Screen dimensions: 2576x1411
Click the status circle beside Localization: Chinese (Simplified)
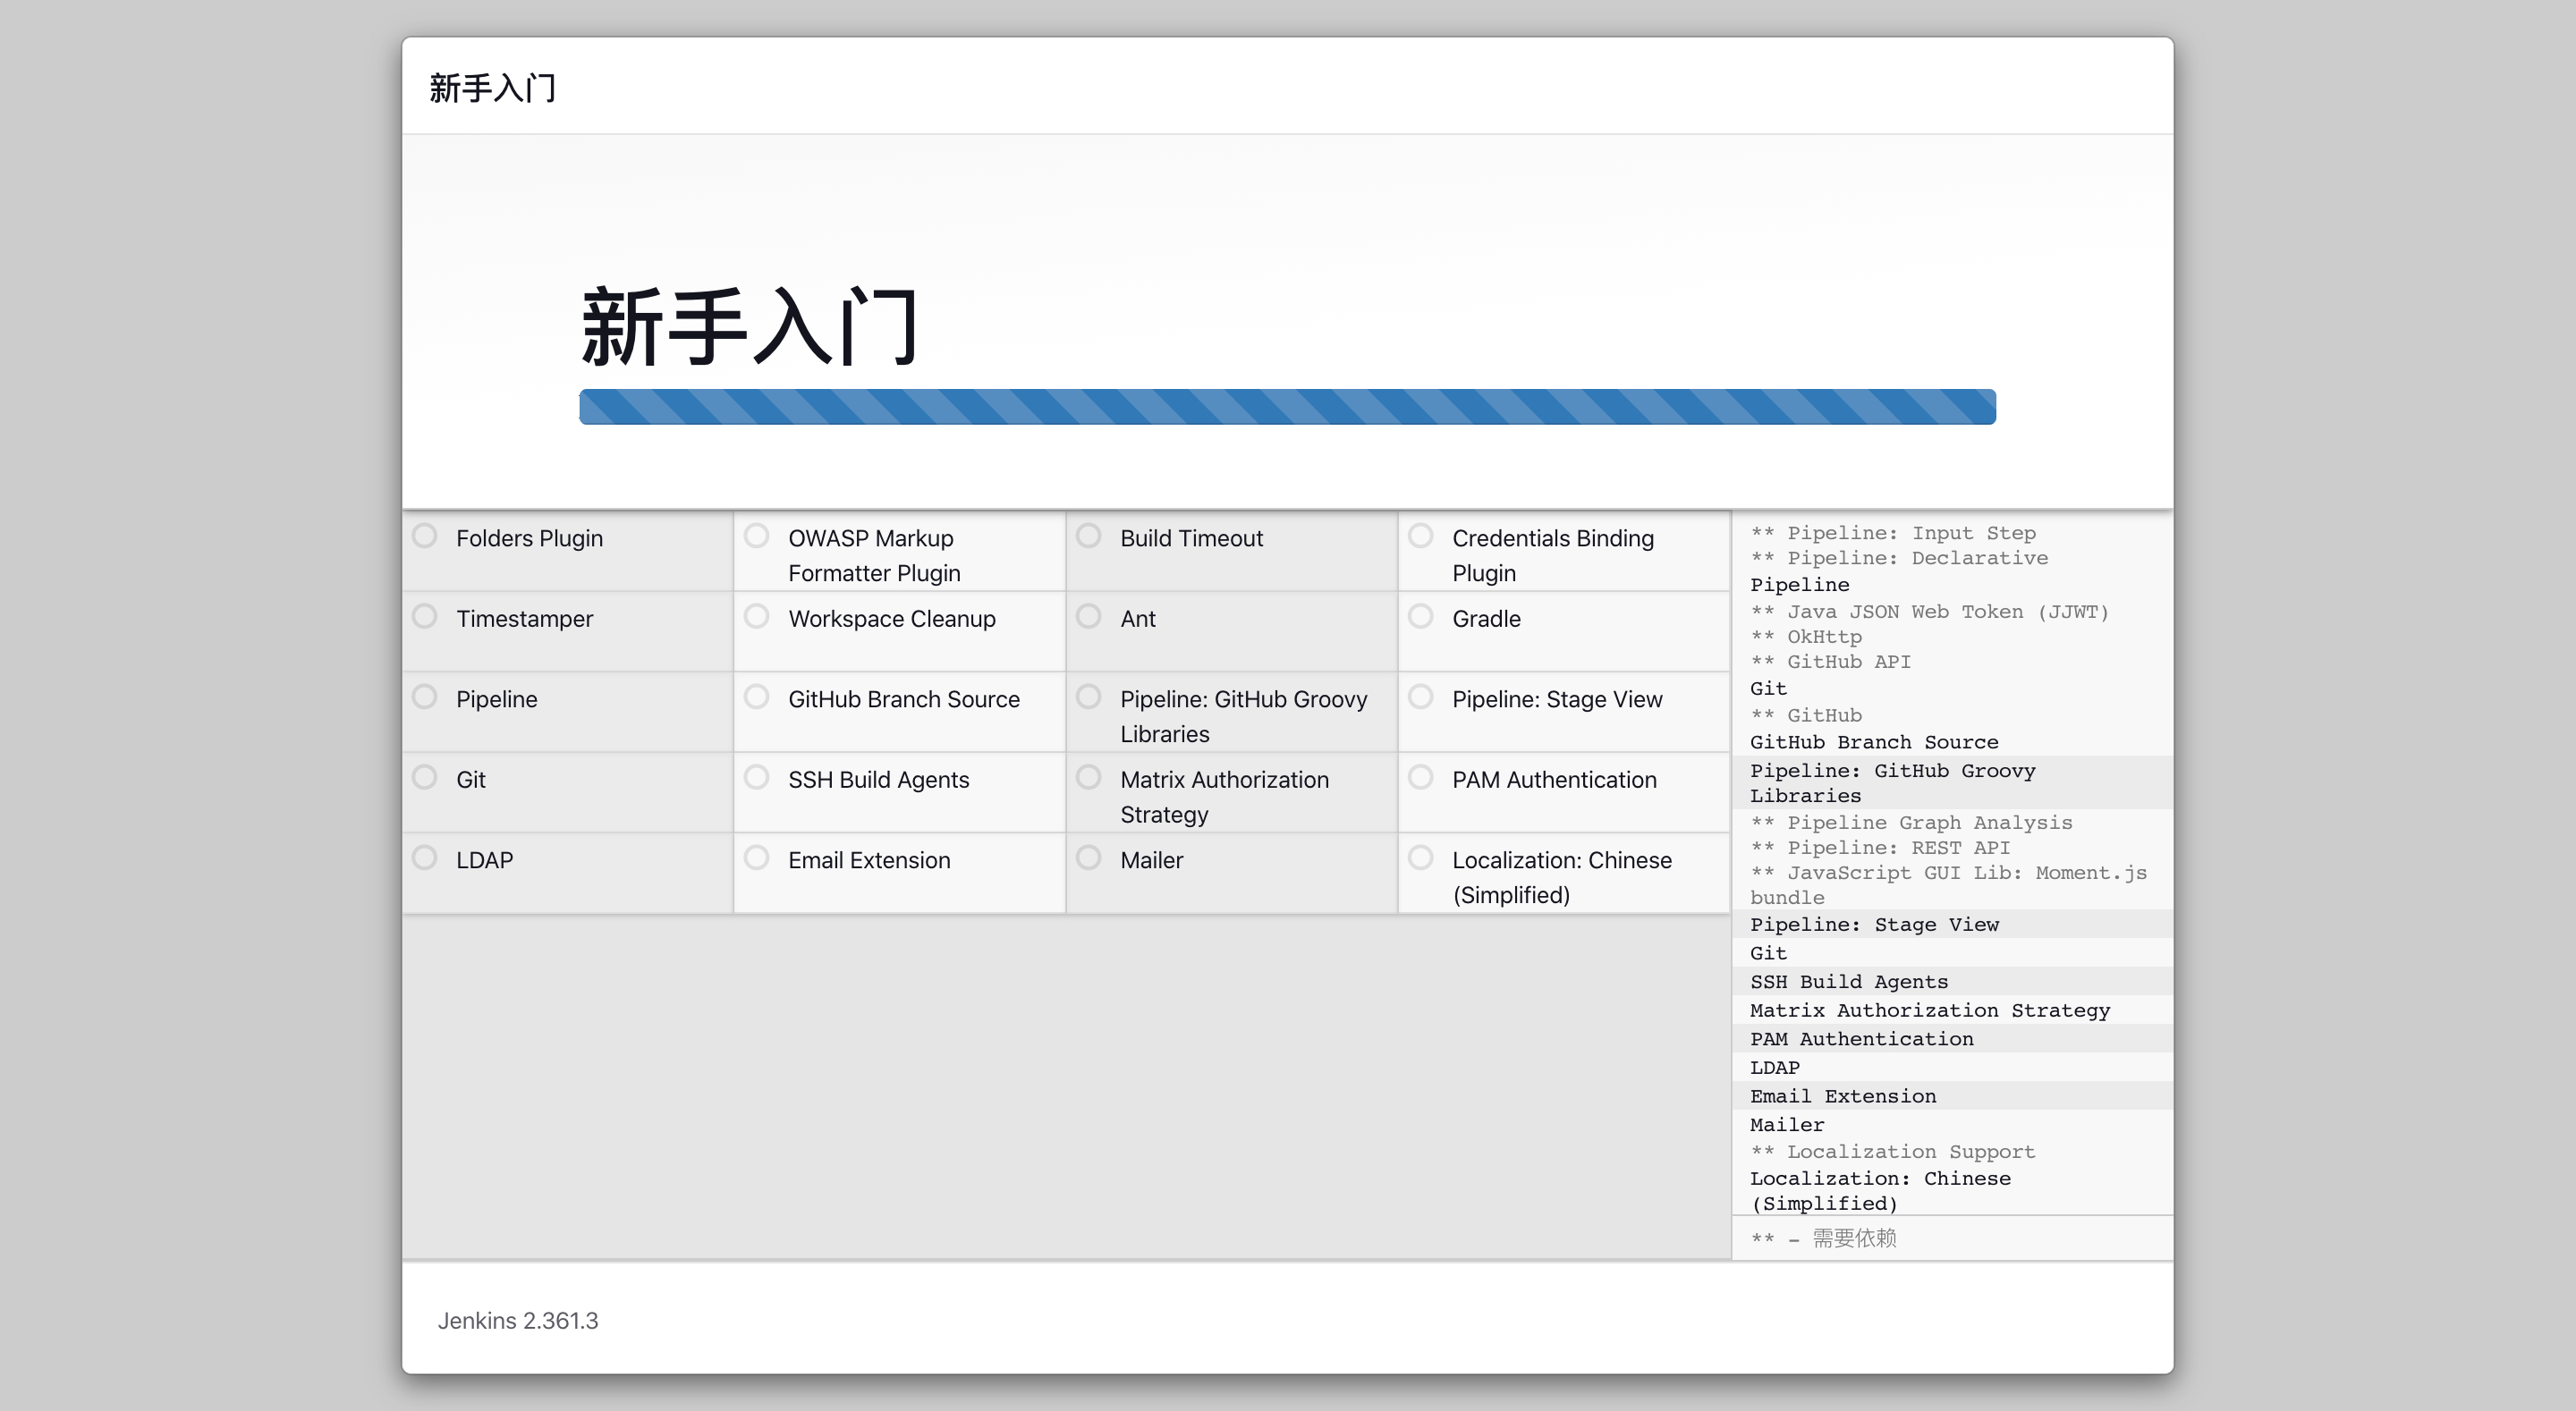(1421, 858)
